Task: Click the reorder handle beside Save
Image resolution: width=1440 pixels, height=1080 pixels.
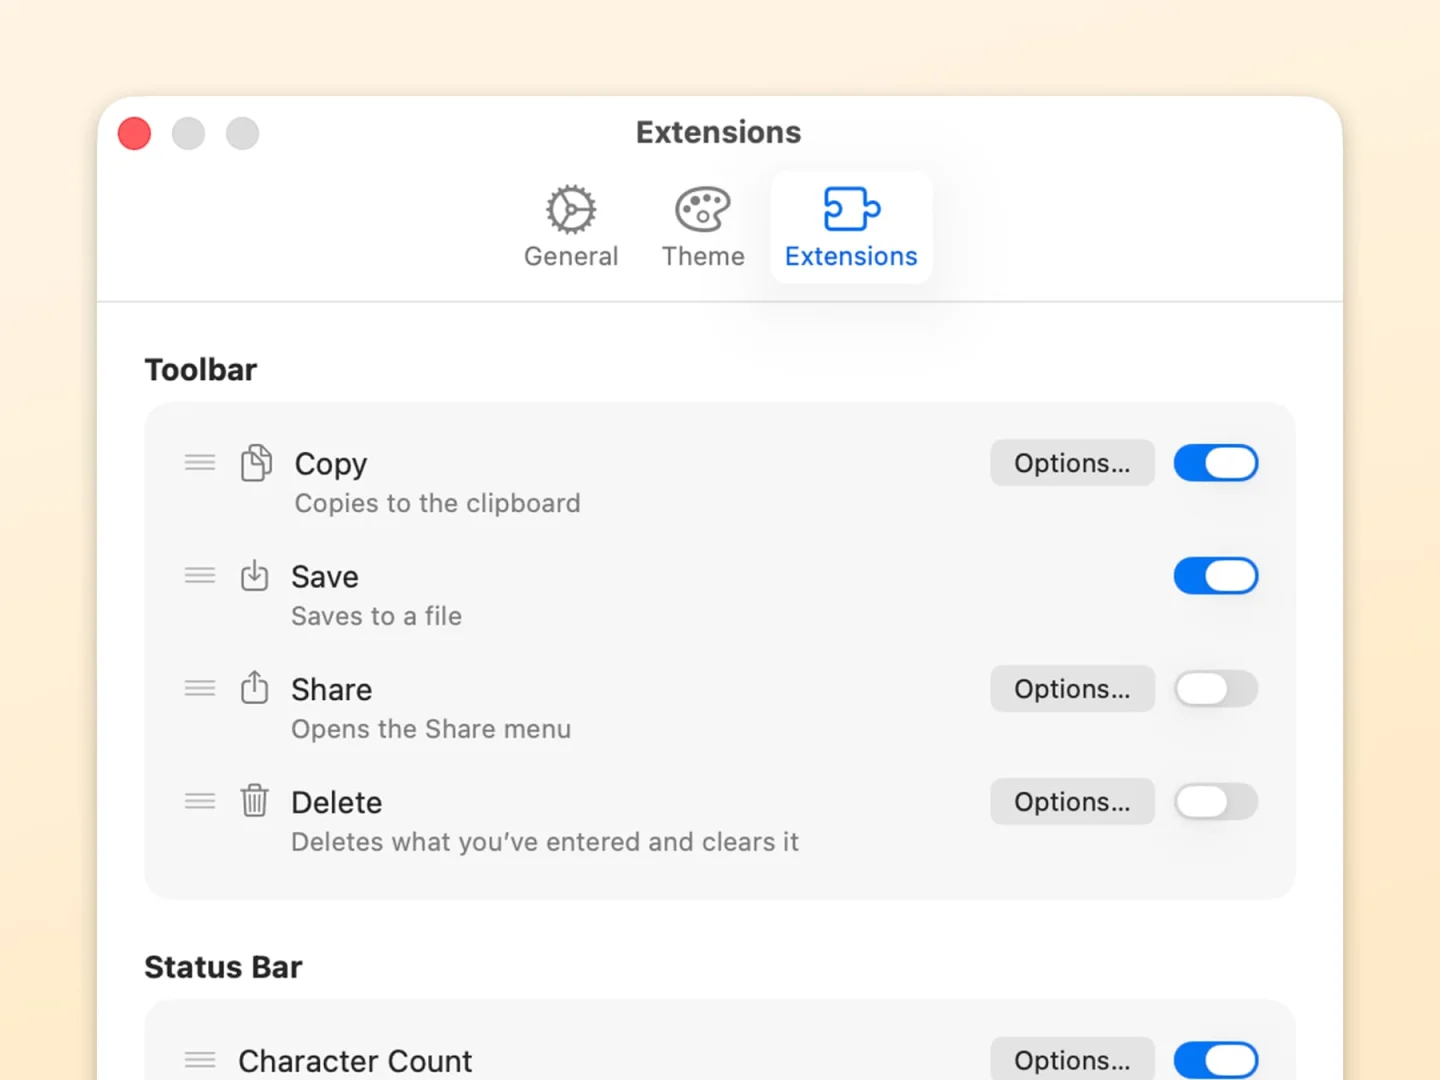Action: click(x=200, y=575)
